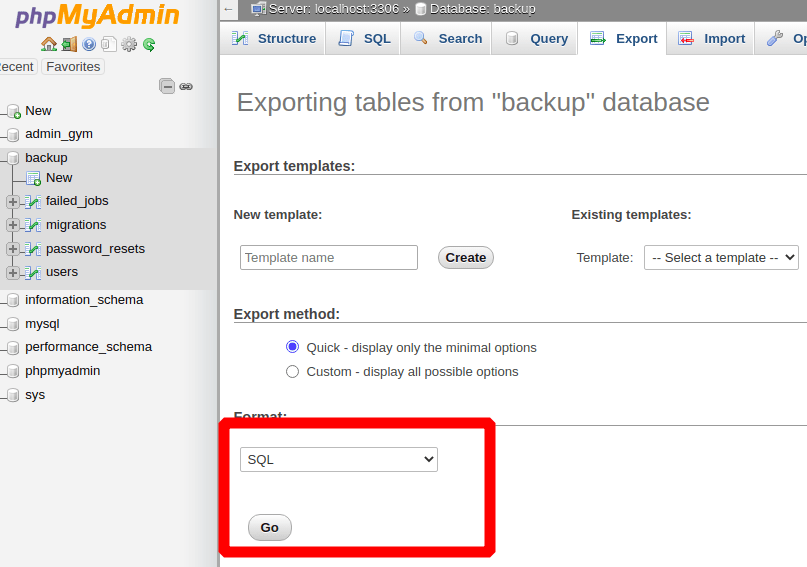This screenshot has height=567, width=807.
Task: Switch to the Import tab
Action: tap(711, 39)
